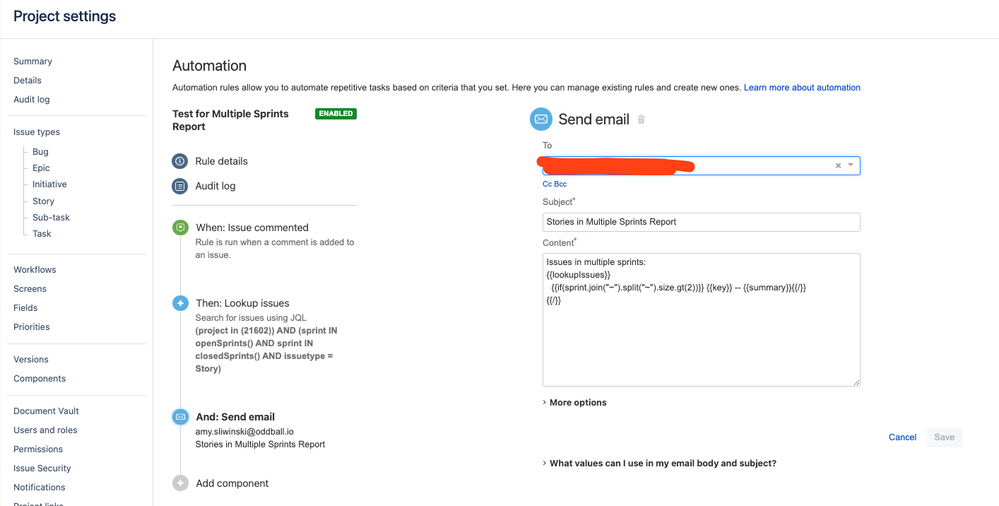Open Workflows settings

[34, 270]
